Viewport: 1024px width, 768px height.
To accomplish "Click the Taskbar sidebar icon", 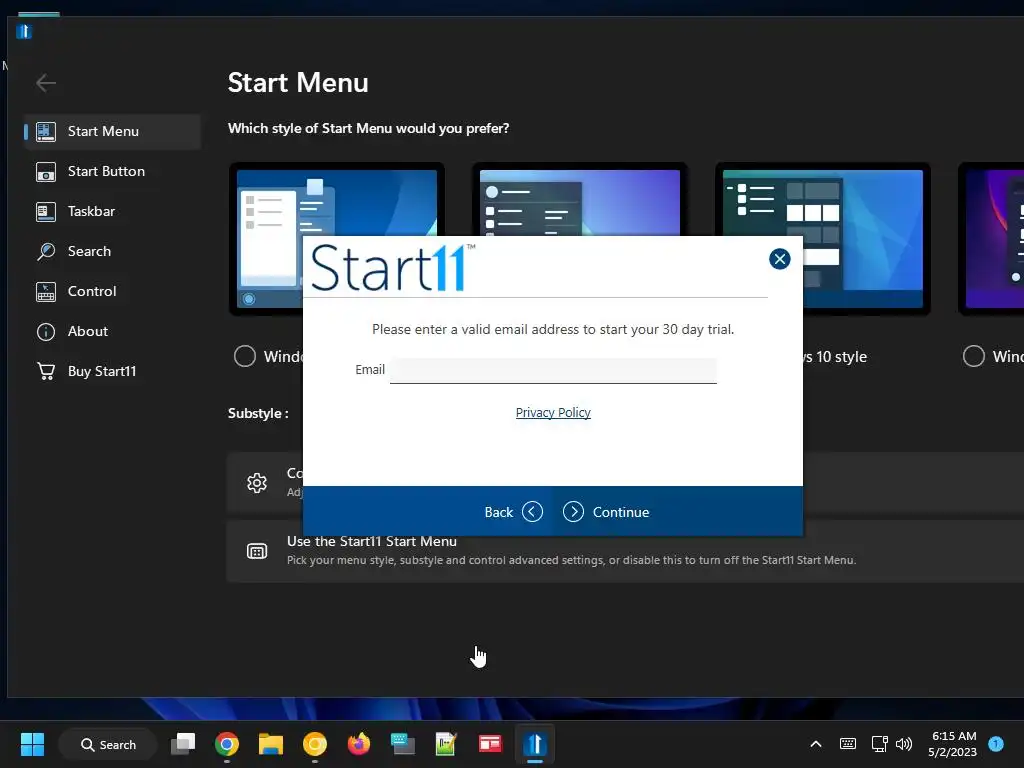I will [x=46, y=212].
